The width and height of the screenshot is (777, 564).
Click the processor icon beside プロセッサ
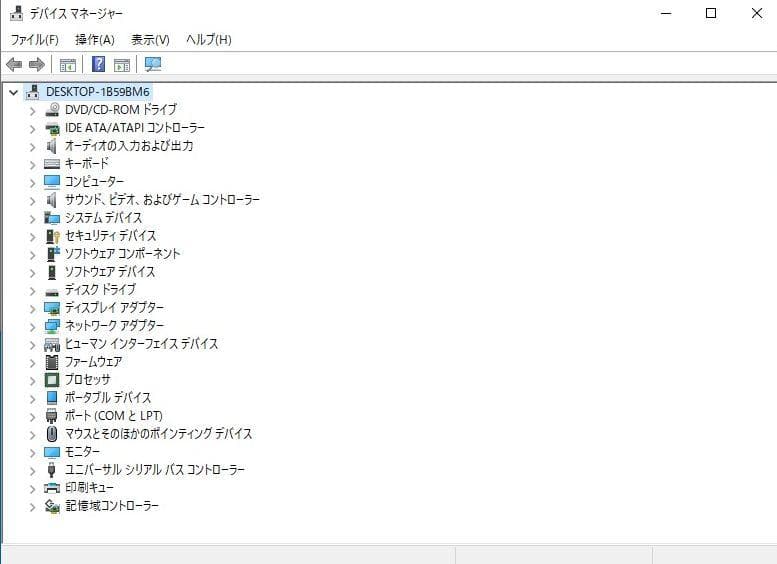(52, 380)
